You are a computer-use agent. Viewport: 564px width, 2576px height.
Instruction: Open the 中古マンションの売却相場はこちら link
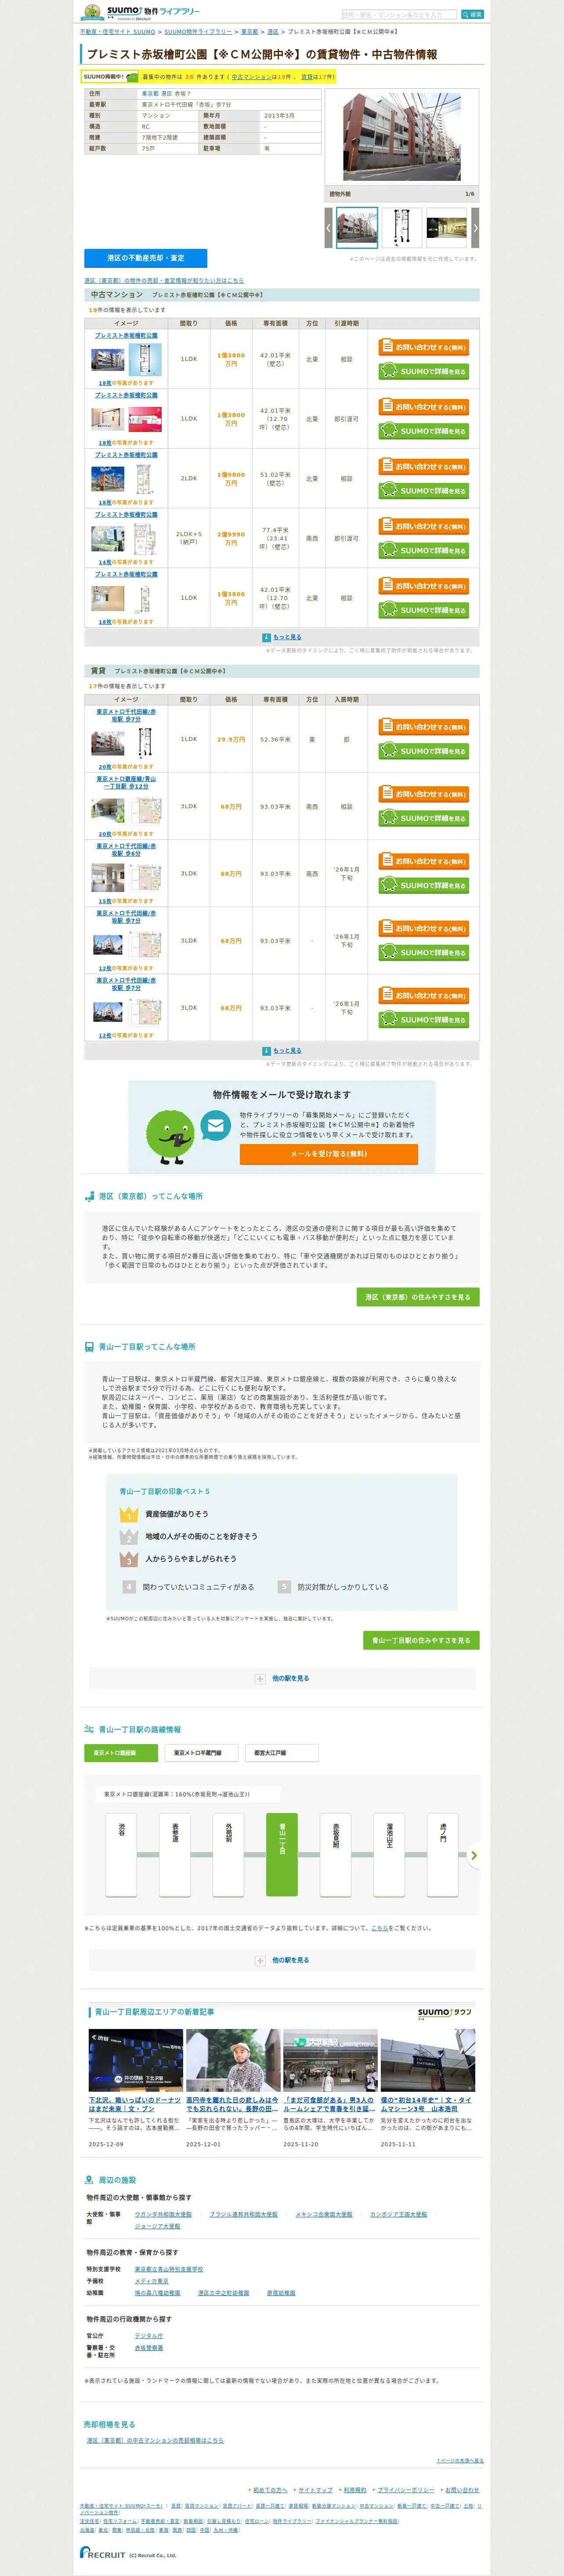click(155, 2441)
